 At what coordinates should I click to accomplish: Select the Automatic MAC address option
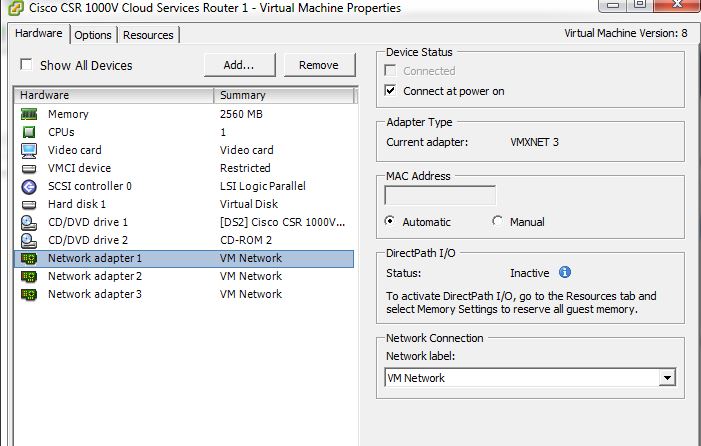click(x=390, y=221)
